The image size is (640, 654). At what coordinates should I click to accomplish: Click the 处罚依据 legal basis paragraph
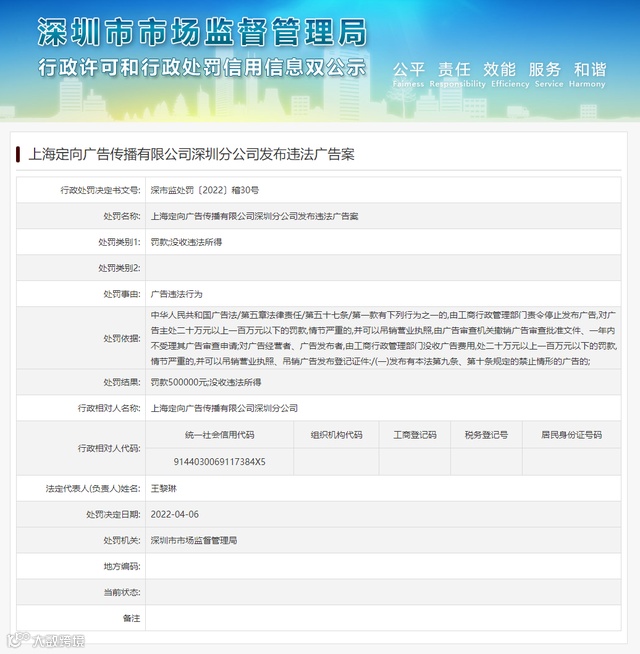[383, 338]
